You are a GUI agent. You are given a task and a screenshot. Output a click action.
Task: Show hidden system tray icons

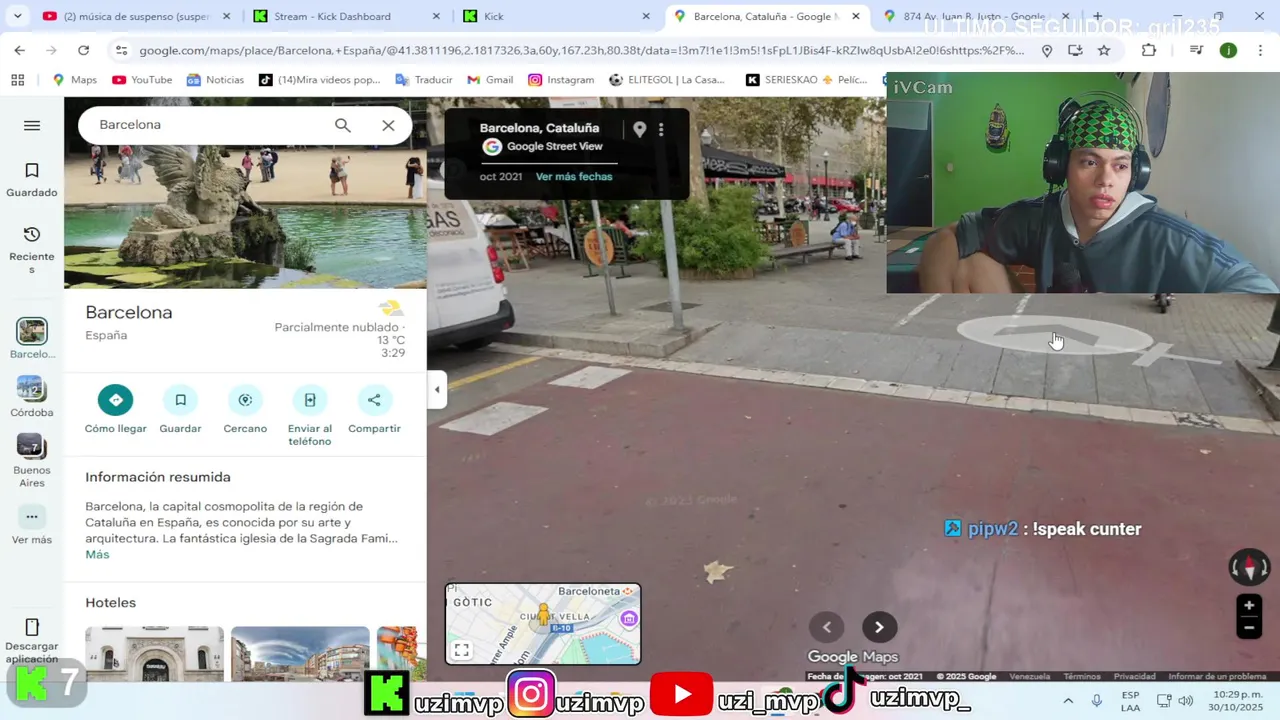point(1068,701)
